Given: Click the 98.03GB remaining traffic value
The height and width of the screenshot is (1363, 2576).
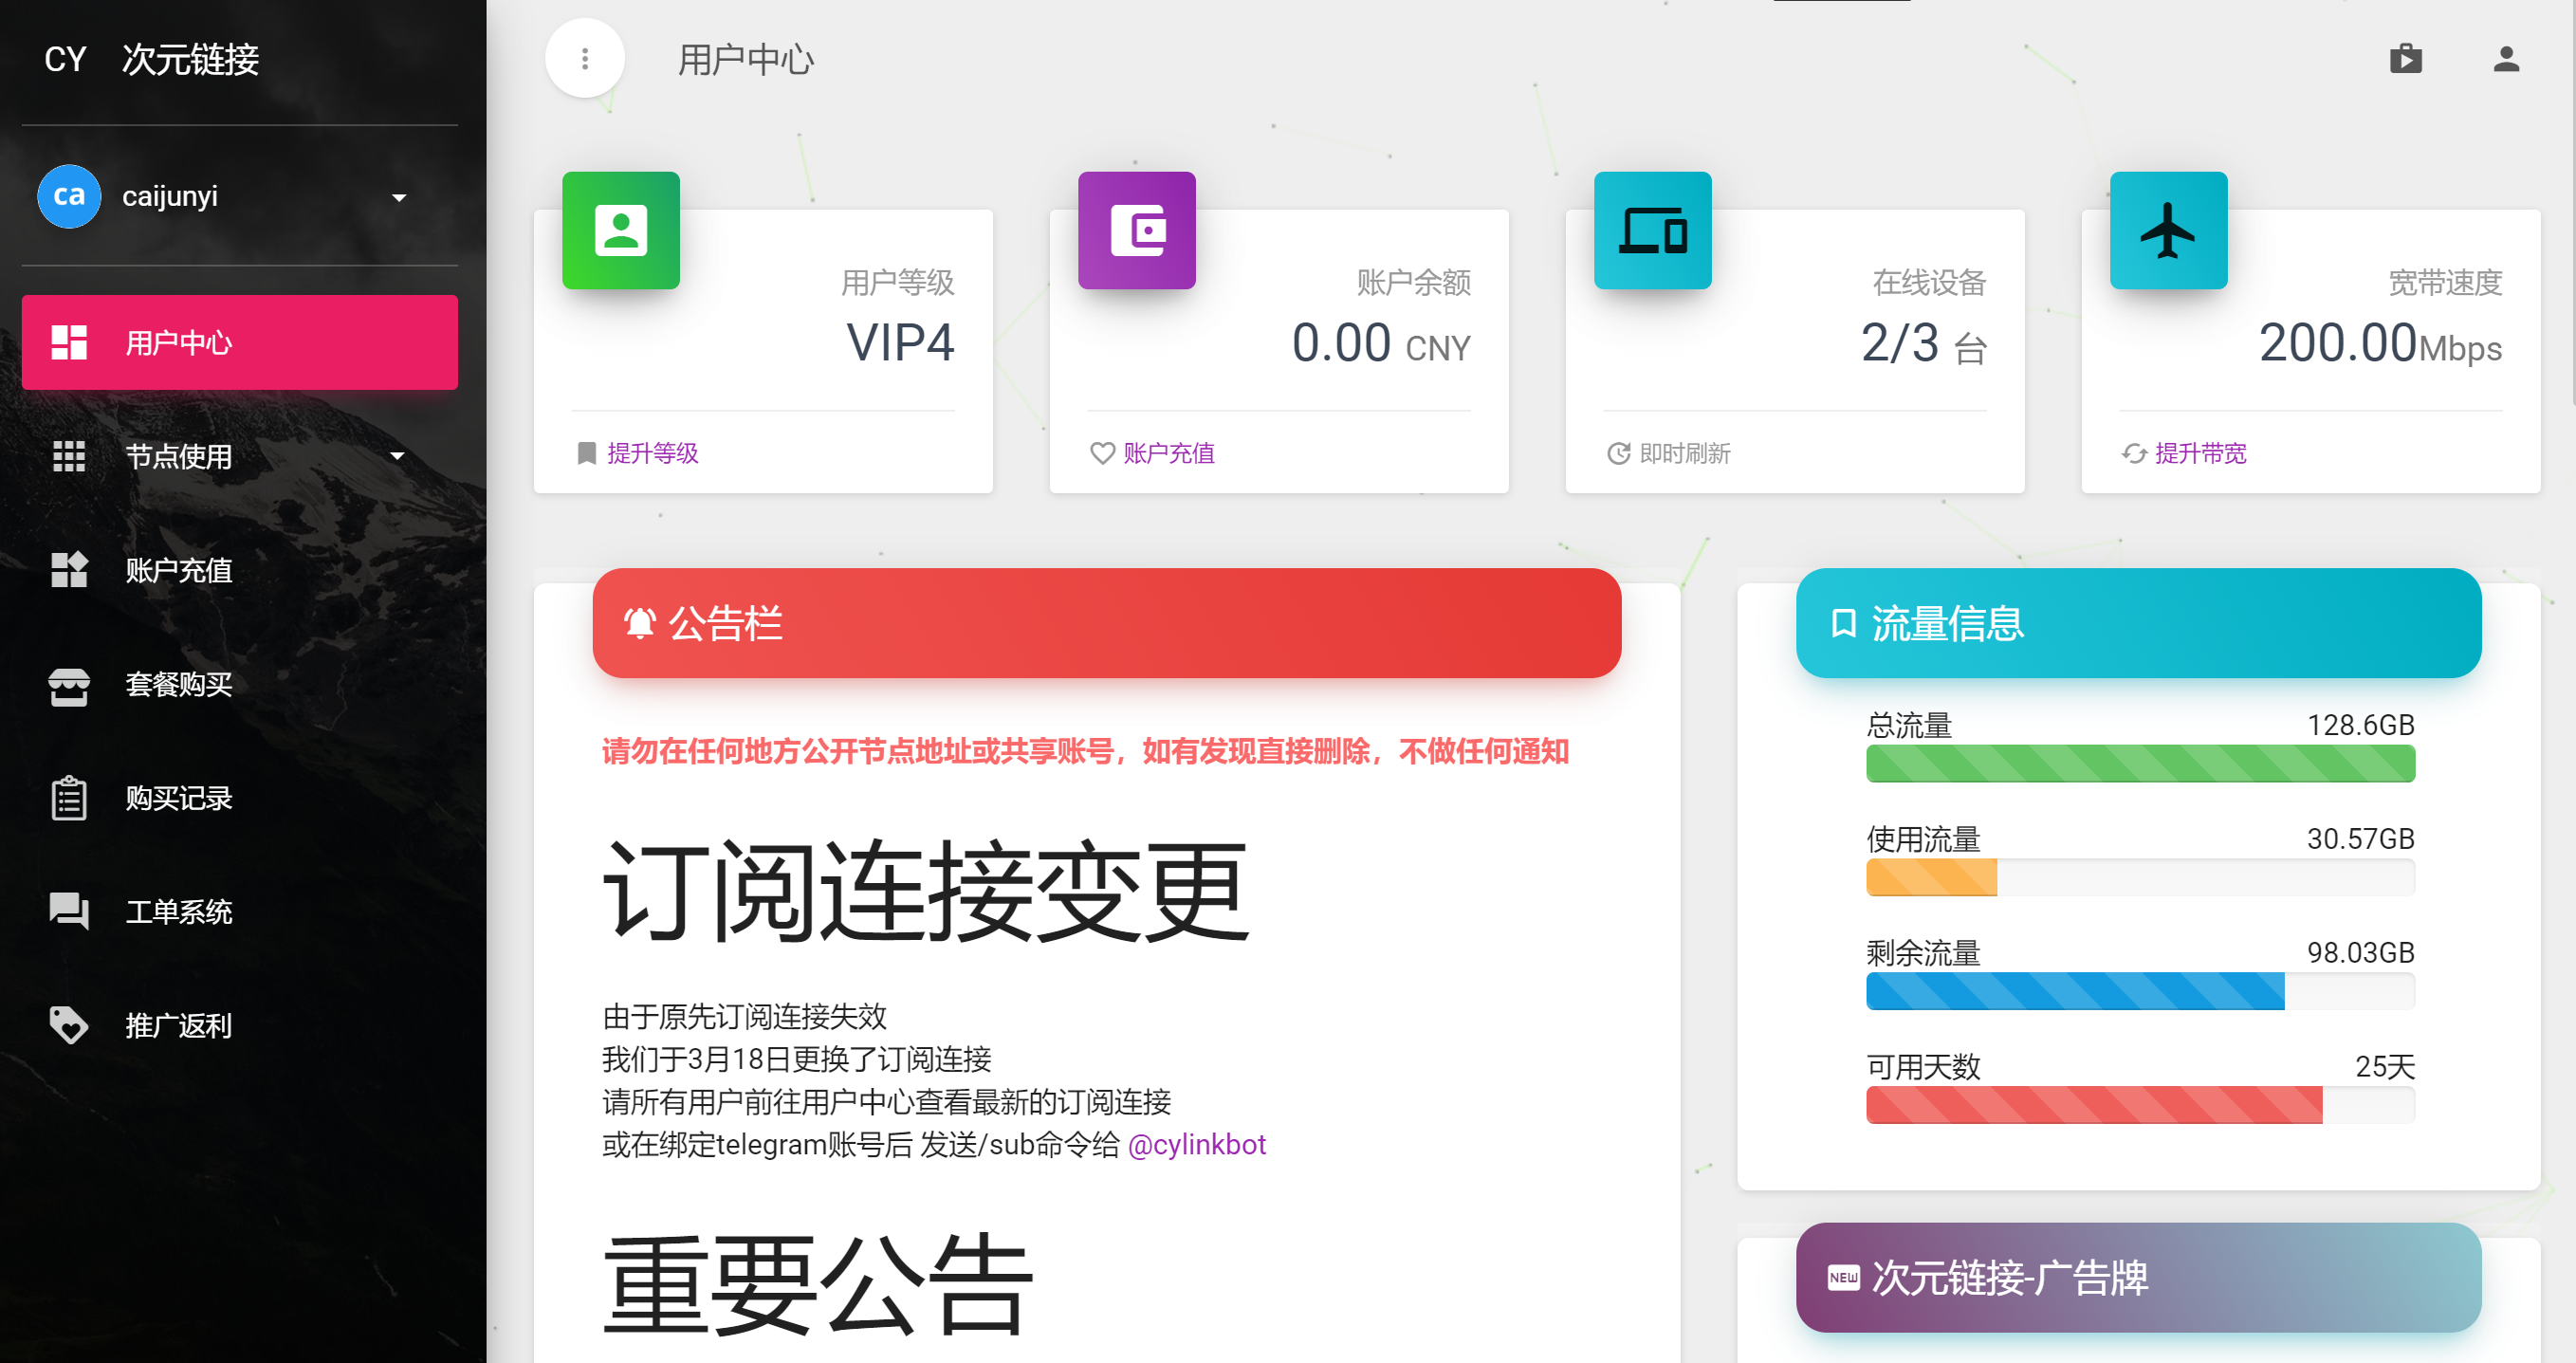Looking at the screenshot, I should pyautogui.click(x=2361, y=953).
